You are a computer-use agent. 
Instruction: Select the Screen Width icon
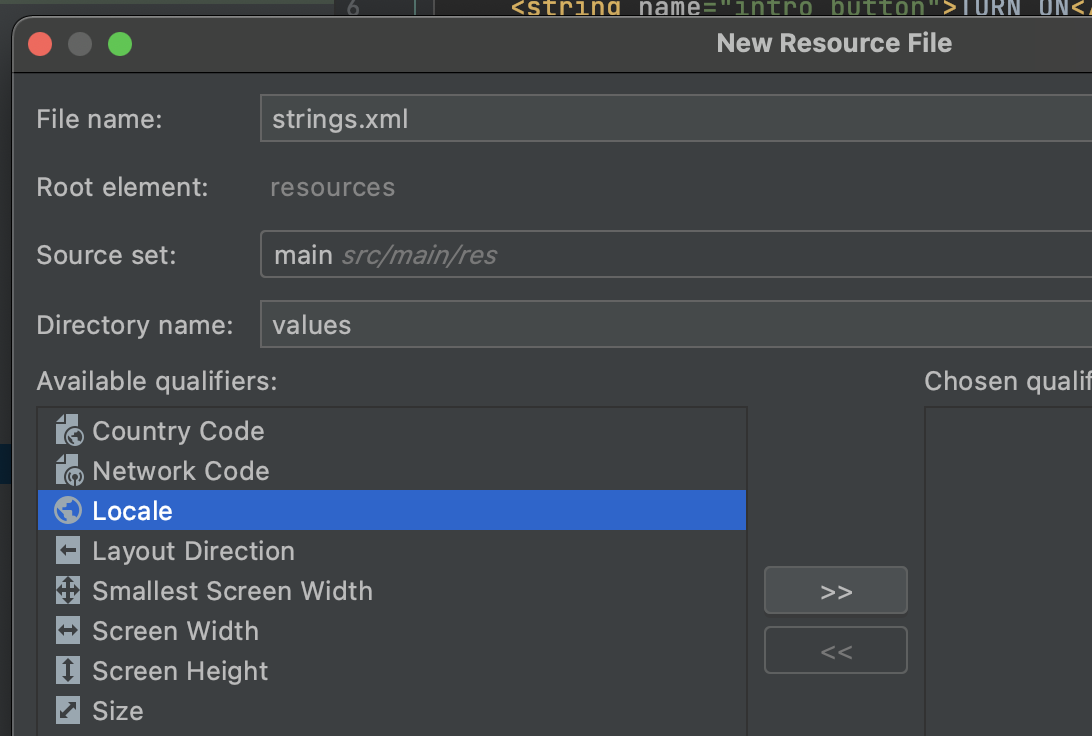tap(68, 631)
